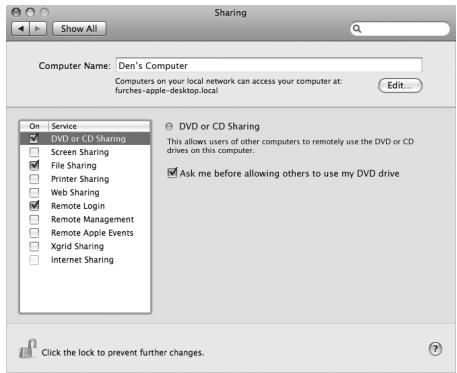Click the On column header
Screen dimensions: 457x373
34,126
